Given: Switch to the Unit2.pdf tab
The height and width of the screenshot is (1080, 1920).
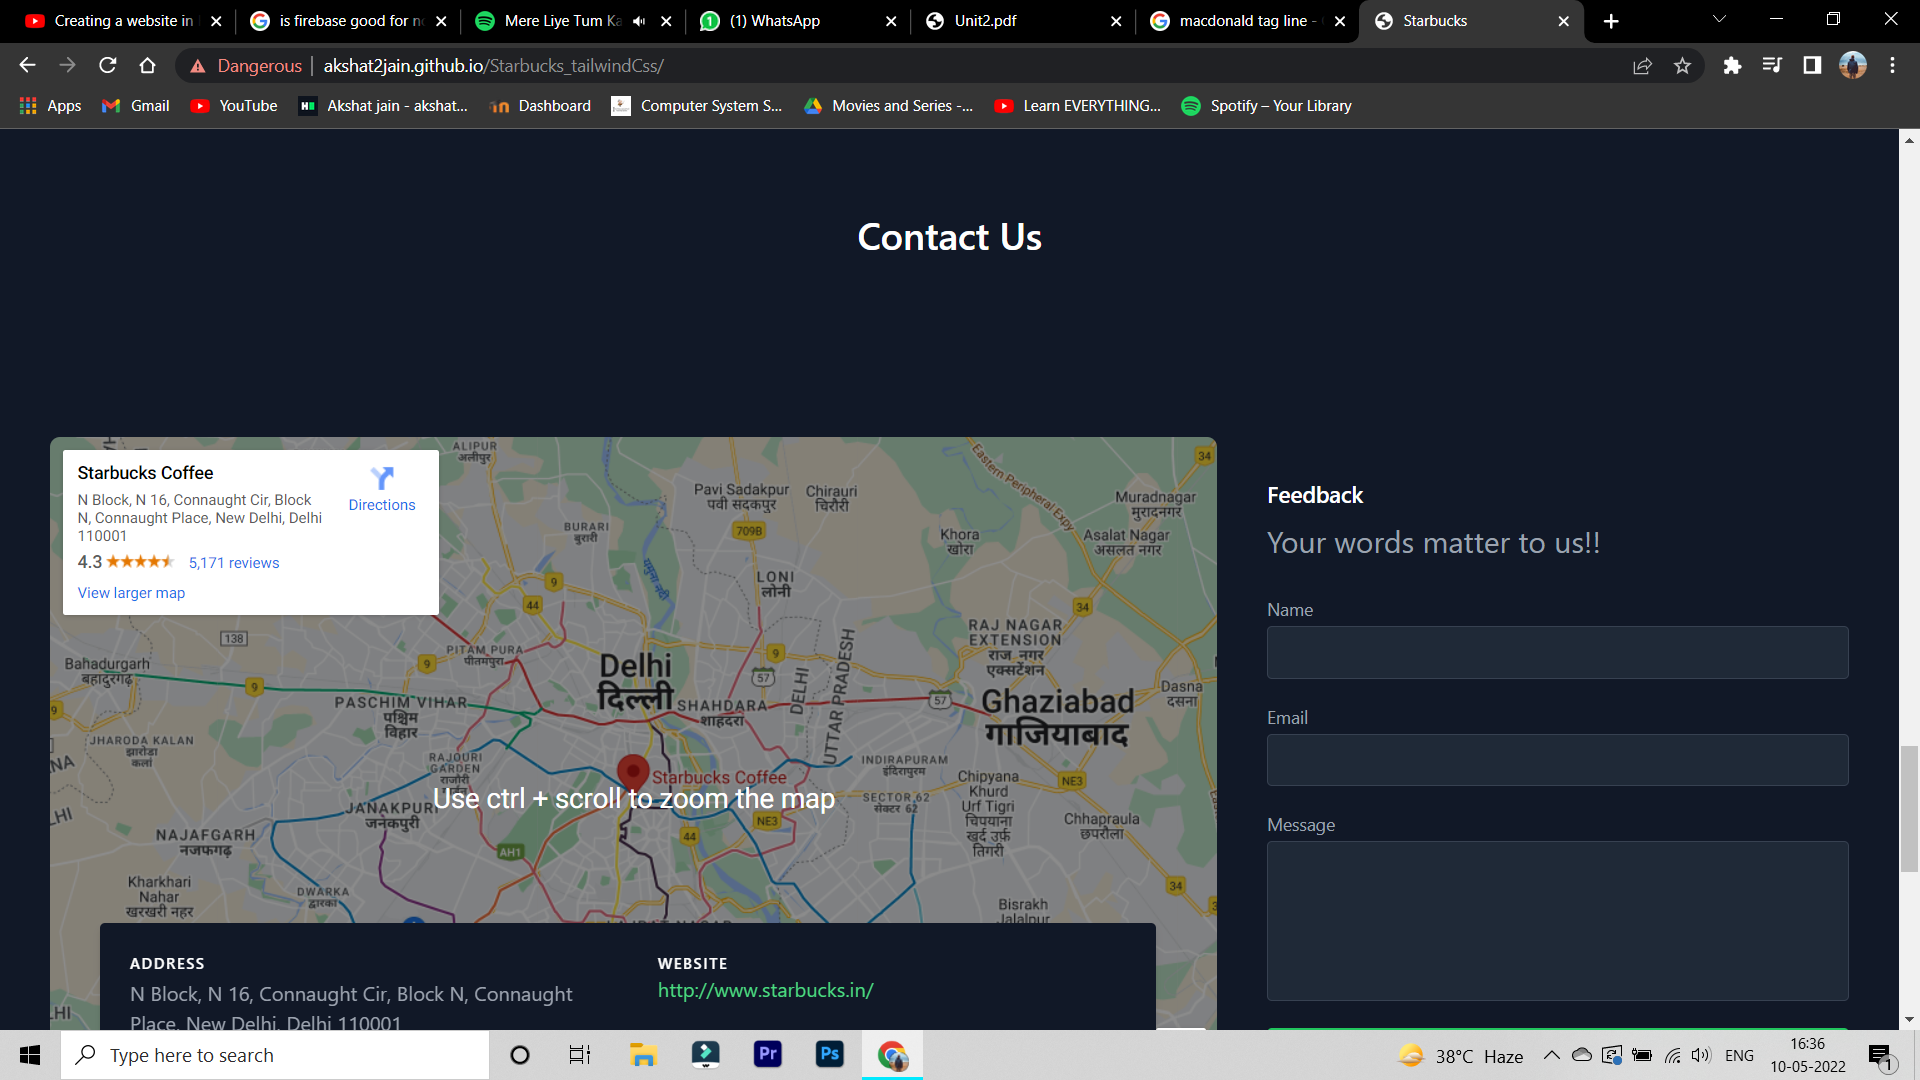Looking at the screenshot, I should (x=985, y=20).
